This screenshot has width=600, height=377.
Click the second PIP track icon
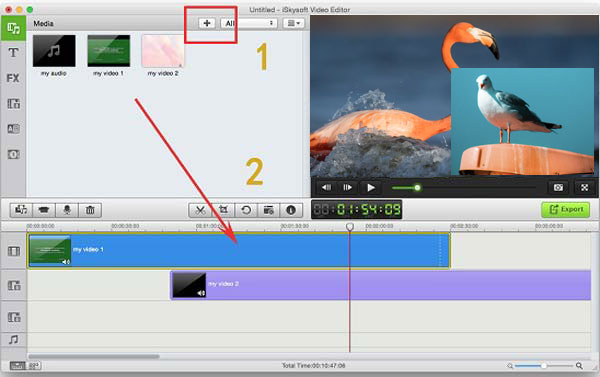click(x=14, y=317)
